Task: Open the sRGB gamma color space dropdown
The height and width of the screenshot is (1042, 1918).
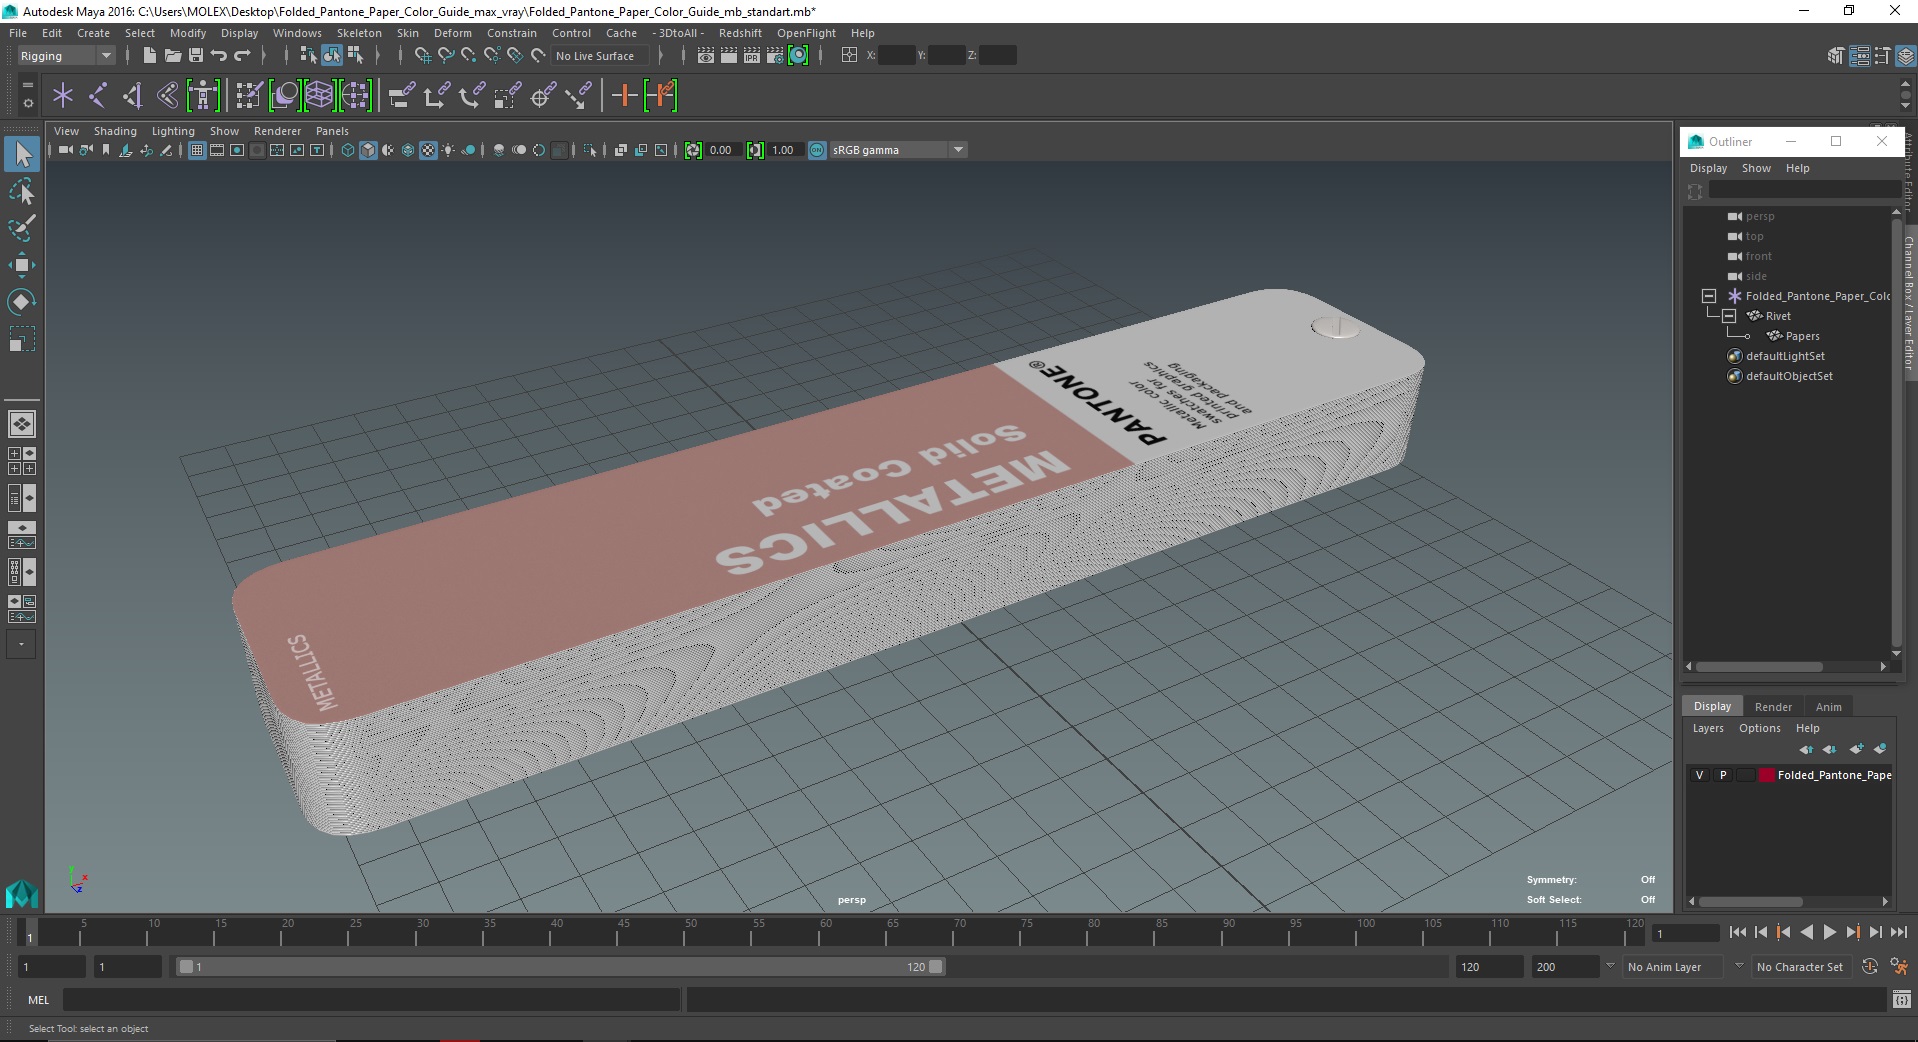Action: 898,150
